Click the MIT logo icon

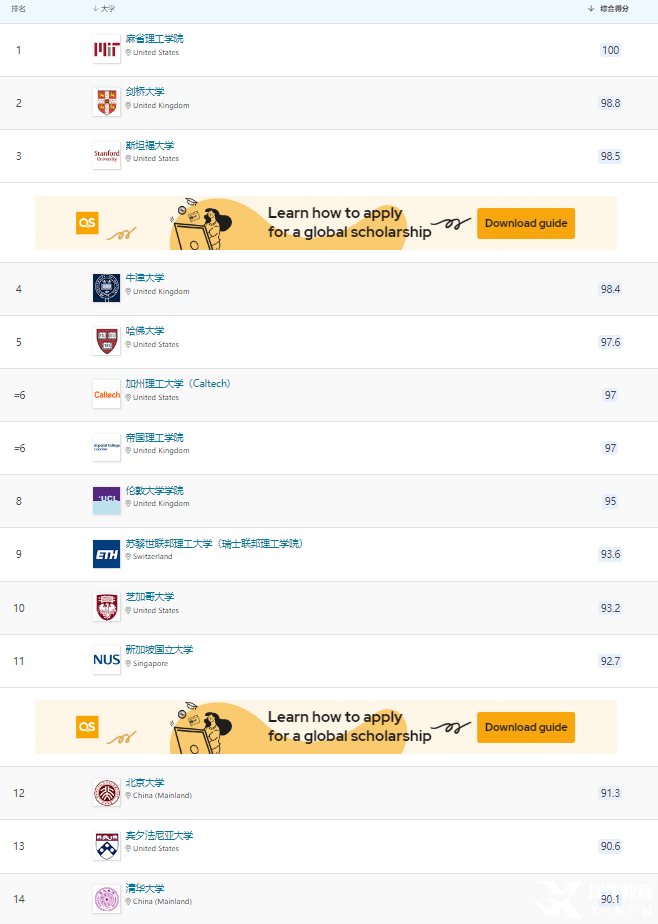pos(107,50)
